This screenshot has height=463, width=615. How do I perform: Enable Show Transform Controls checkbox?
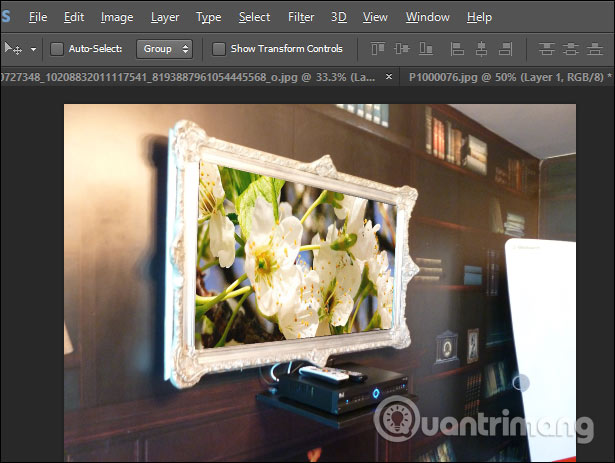pyautogui.click(x=218, y=49)
